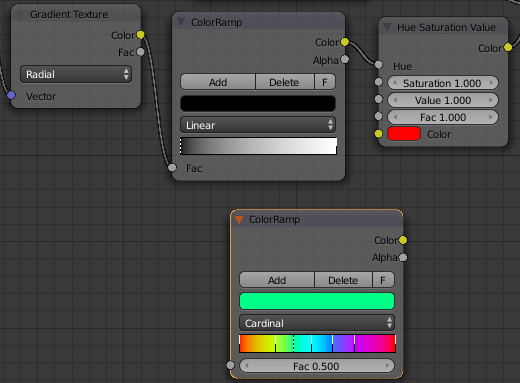Click Gradient Texture Vector input socket
Viewport: 520px width, 383px height.
(11, 95)
